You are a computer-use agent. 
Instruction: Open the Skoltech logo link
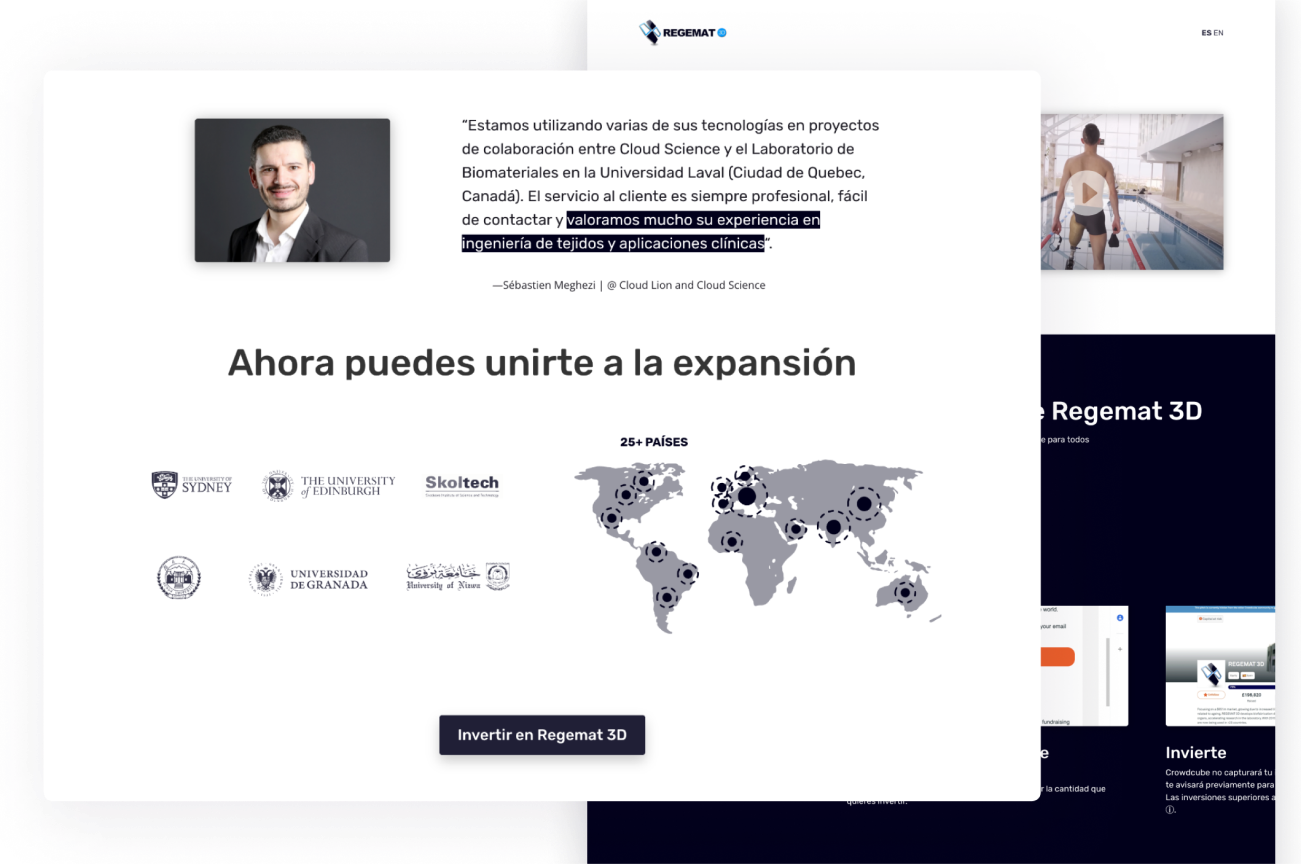pyautogui.click(x=460, y=483)
